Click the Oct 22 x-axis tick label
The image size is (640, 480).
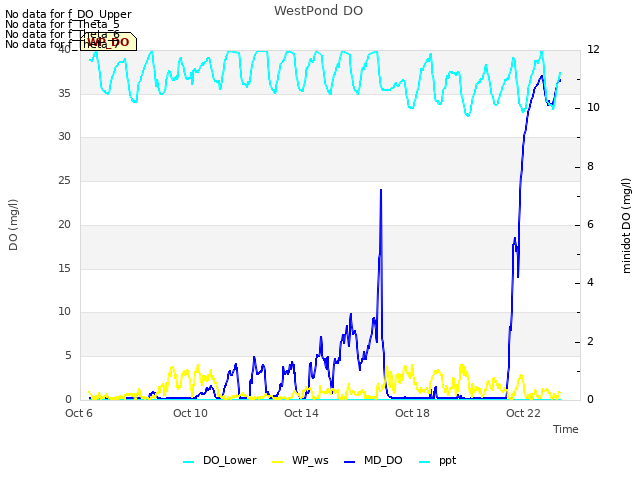[x=523, y=413]
